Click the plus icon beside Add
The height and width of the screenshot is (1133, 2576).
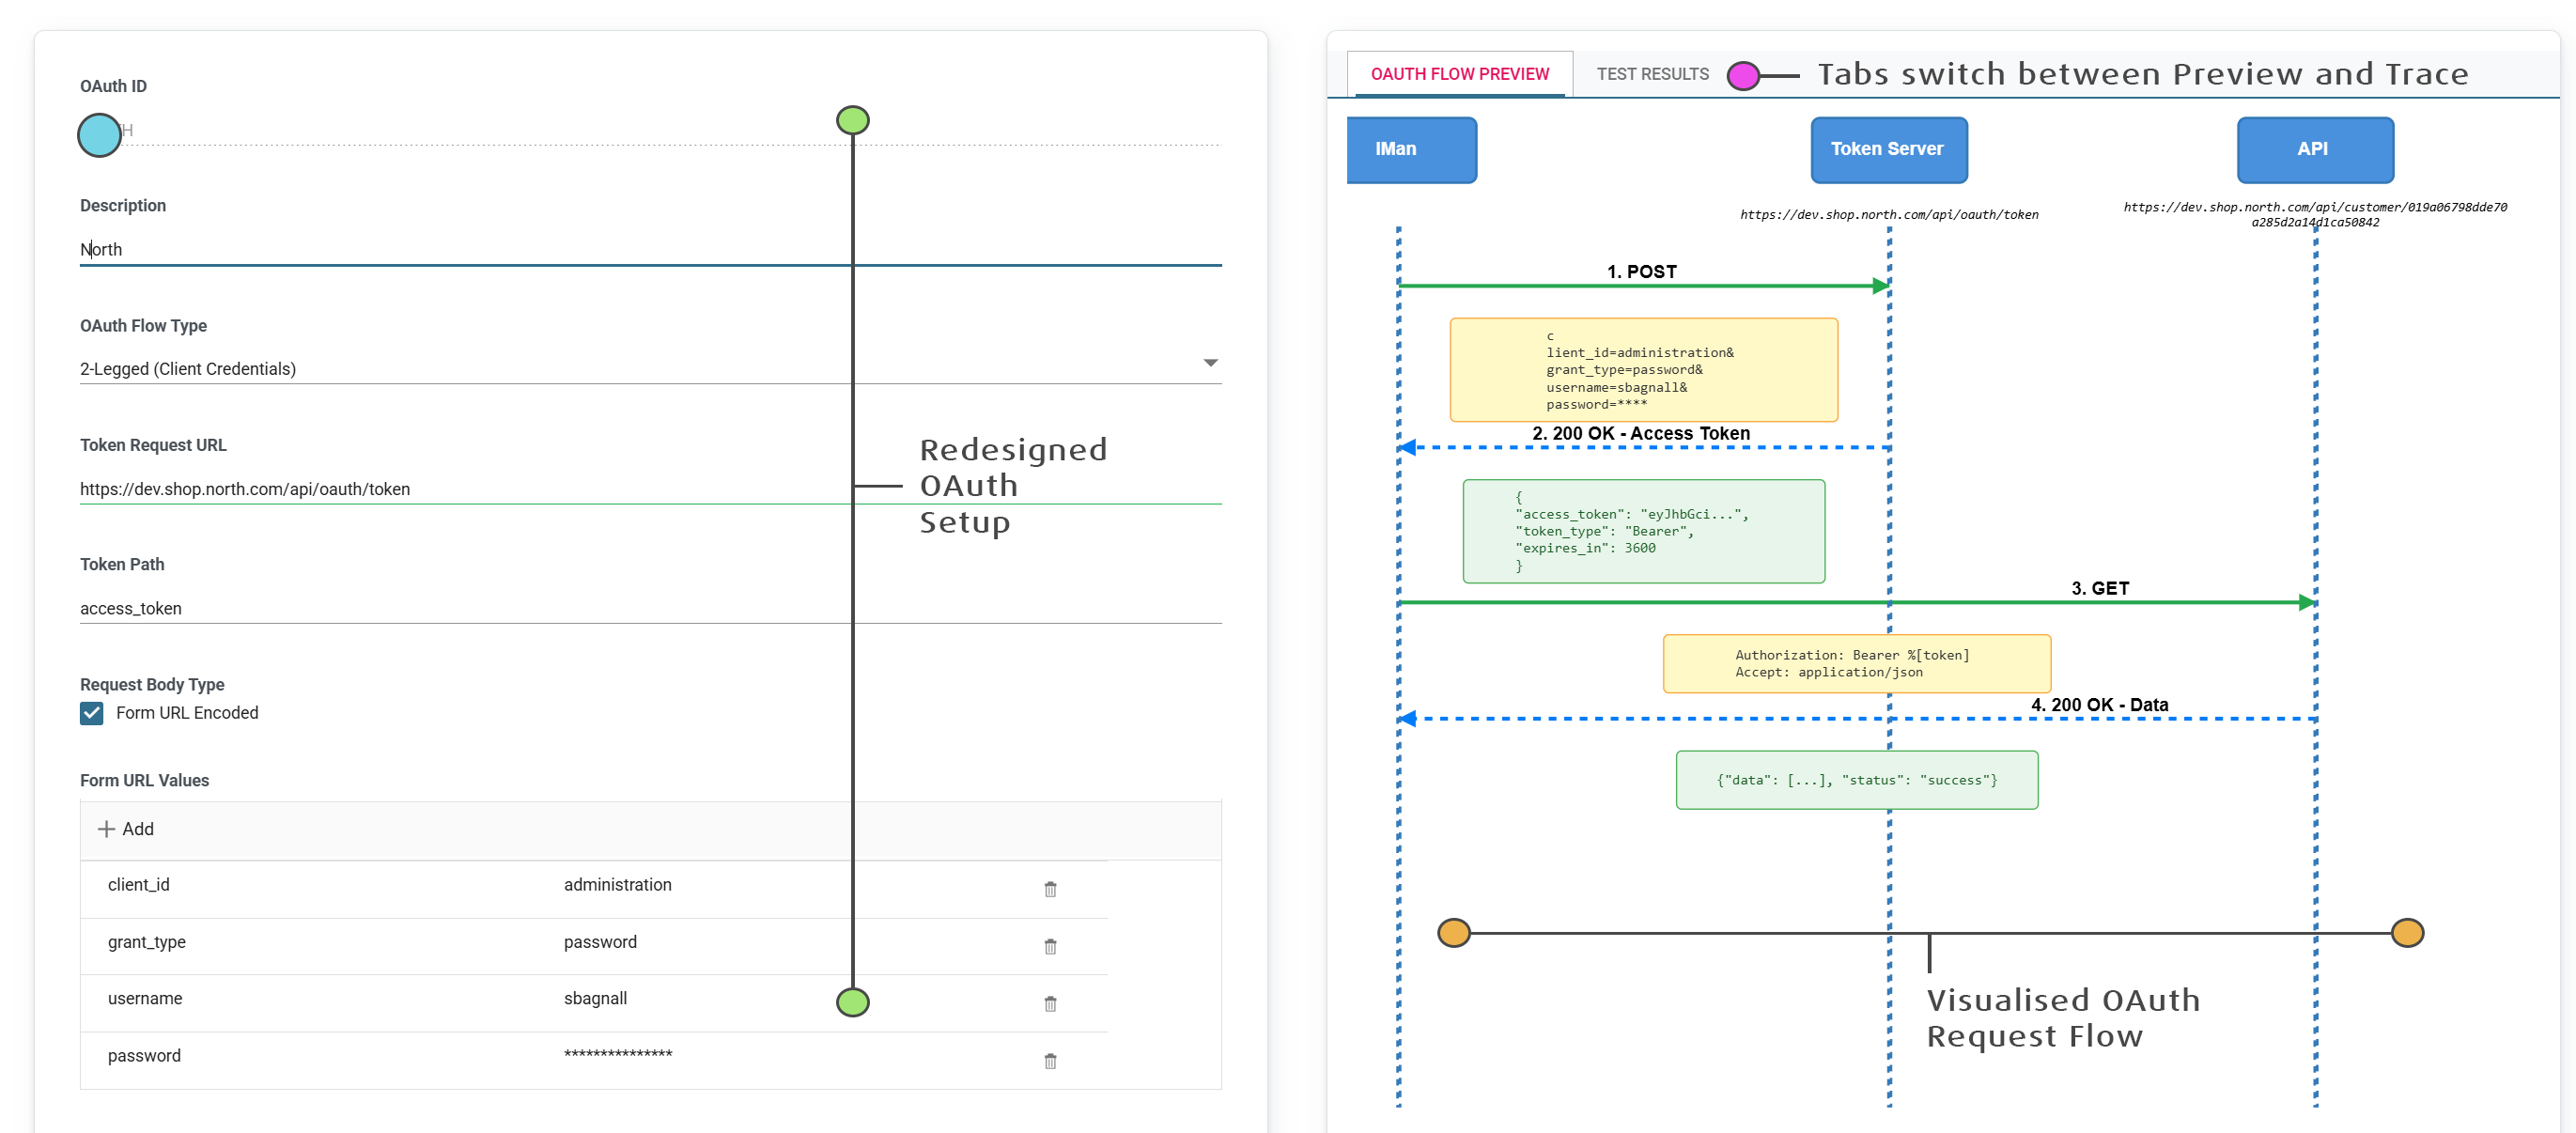click(x=106, y=829)
